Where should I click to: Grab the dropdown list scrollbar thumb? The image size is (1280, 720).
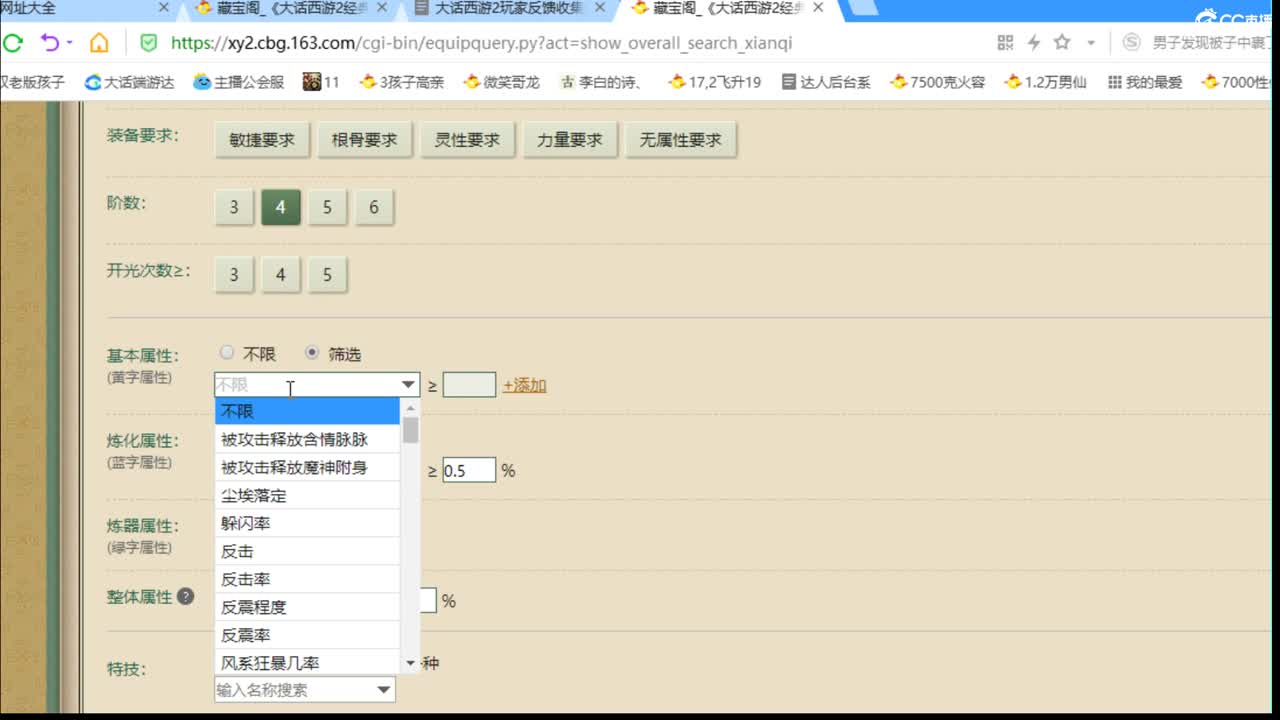click(410, 430)
